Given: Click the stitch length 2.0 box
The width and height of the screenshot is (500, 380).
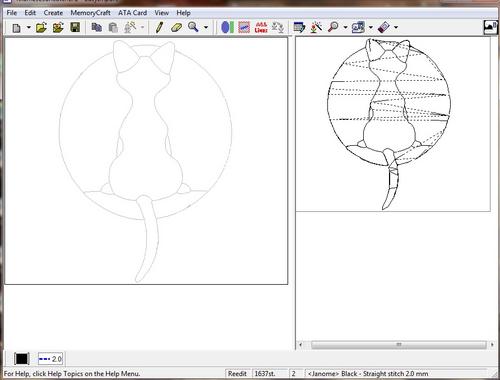Looking at the screenshot, I should [50, 359].
